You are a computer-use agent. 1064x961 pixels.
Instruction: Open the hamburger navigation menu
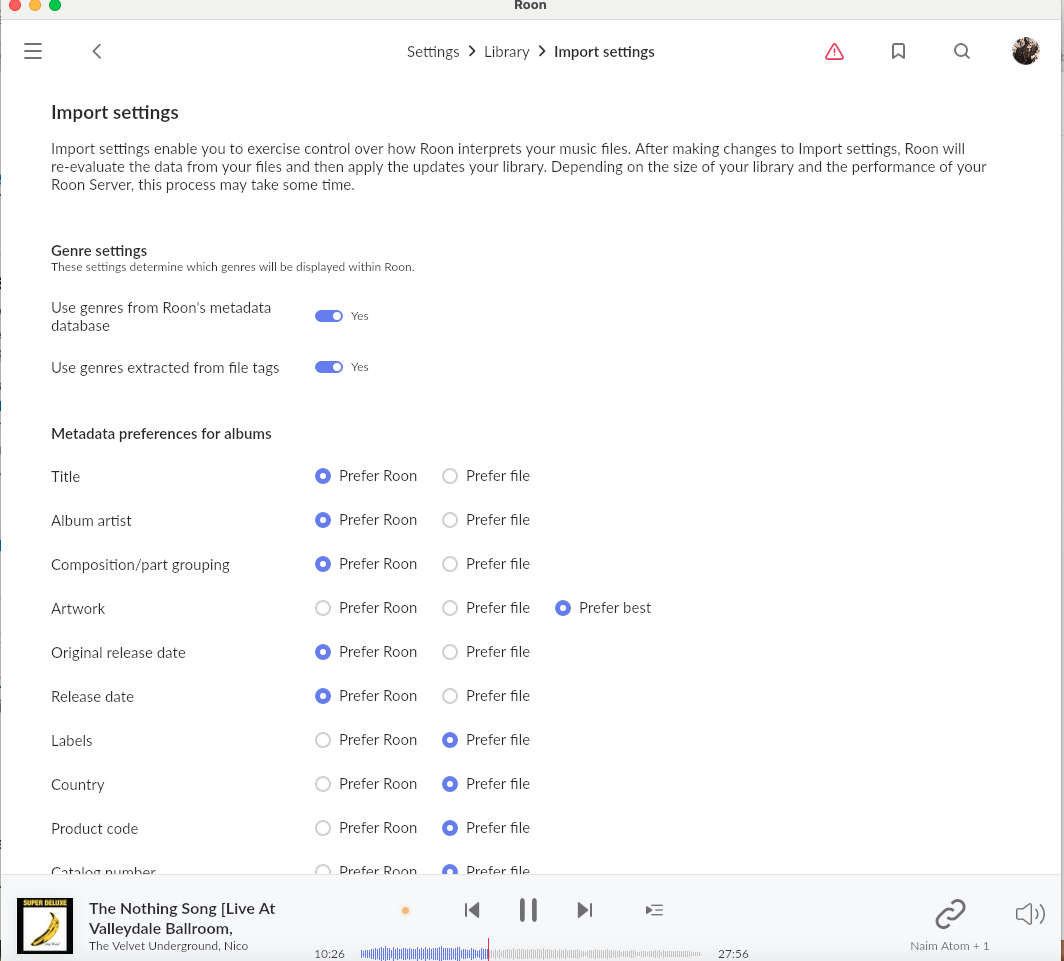click(x=33, y=51)
